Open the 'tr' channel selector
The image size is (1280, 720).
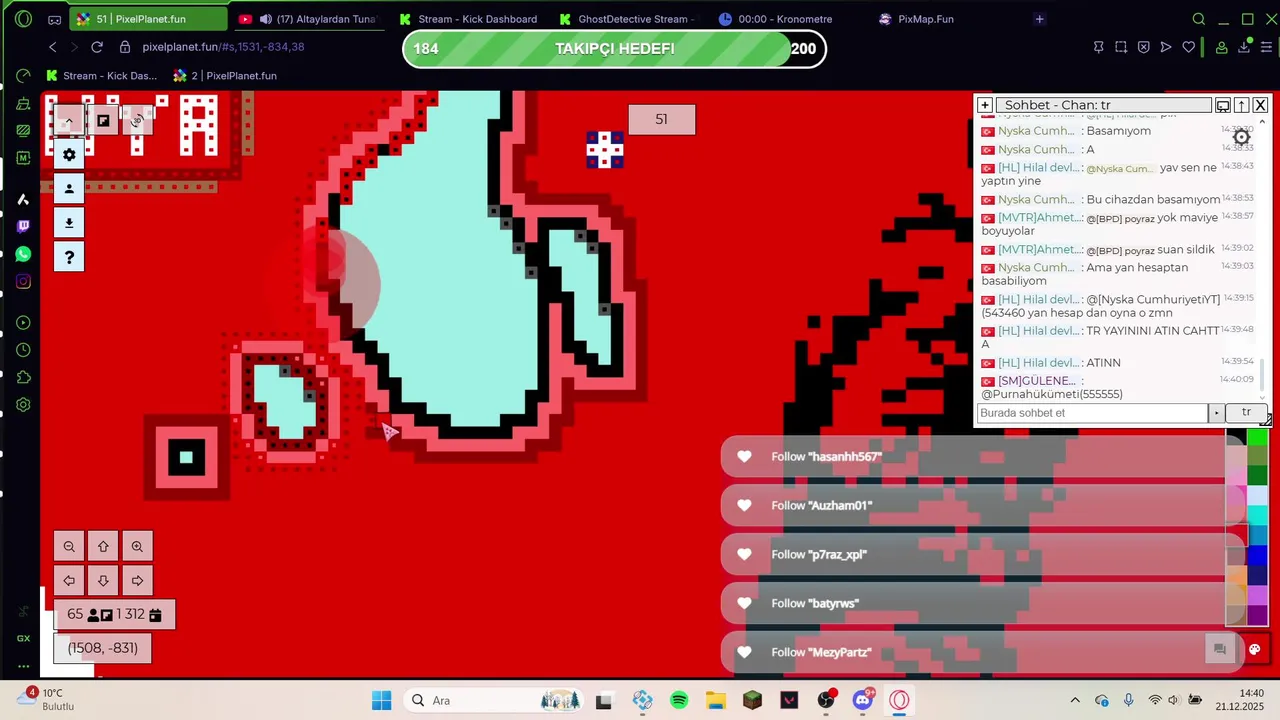pyautogui.click(x=1246, y=413)
